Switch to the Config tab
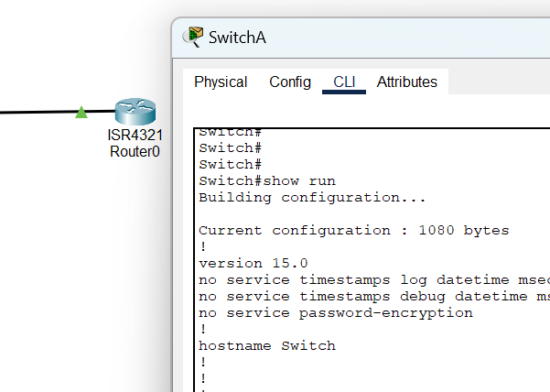 (x=290, y=82)
